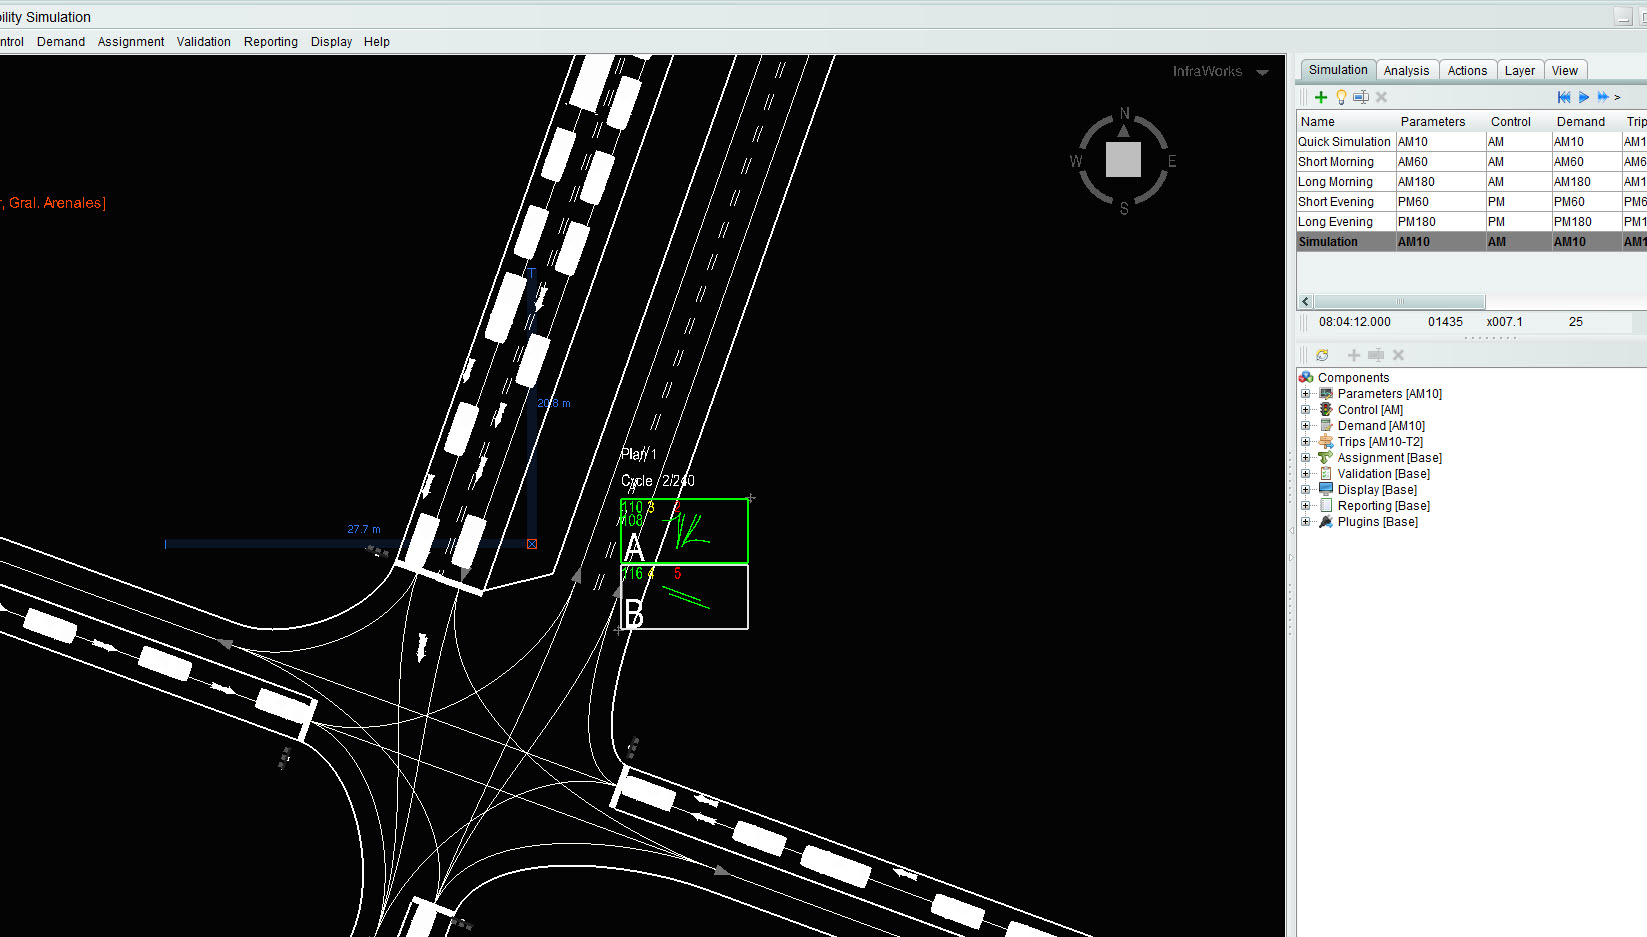Select the Components root node
This screenshot has height=937, width=1647.
(x=1352, y=377)
